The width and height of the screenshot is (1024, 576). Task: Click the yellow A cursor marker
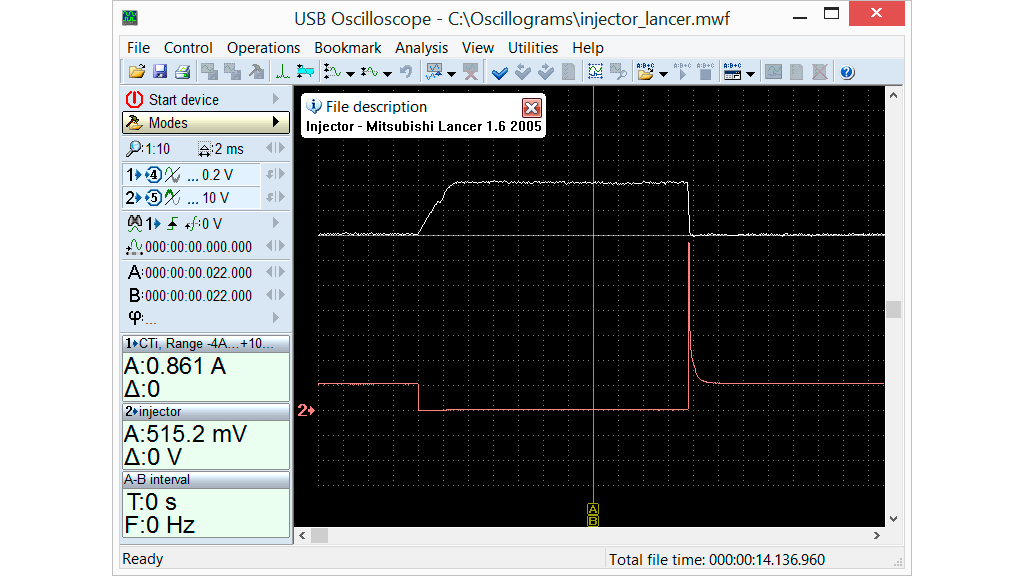click(593, 509)
